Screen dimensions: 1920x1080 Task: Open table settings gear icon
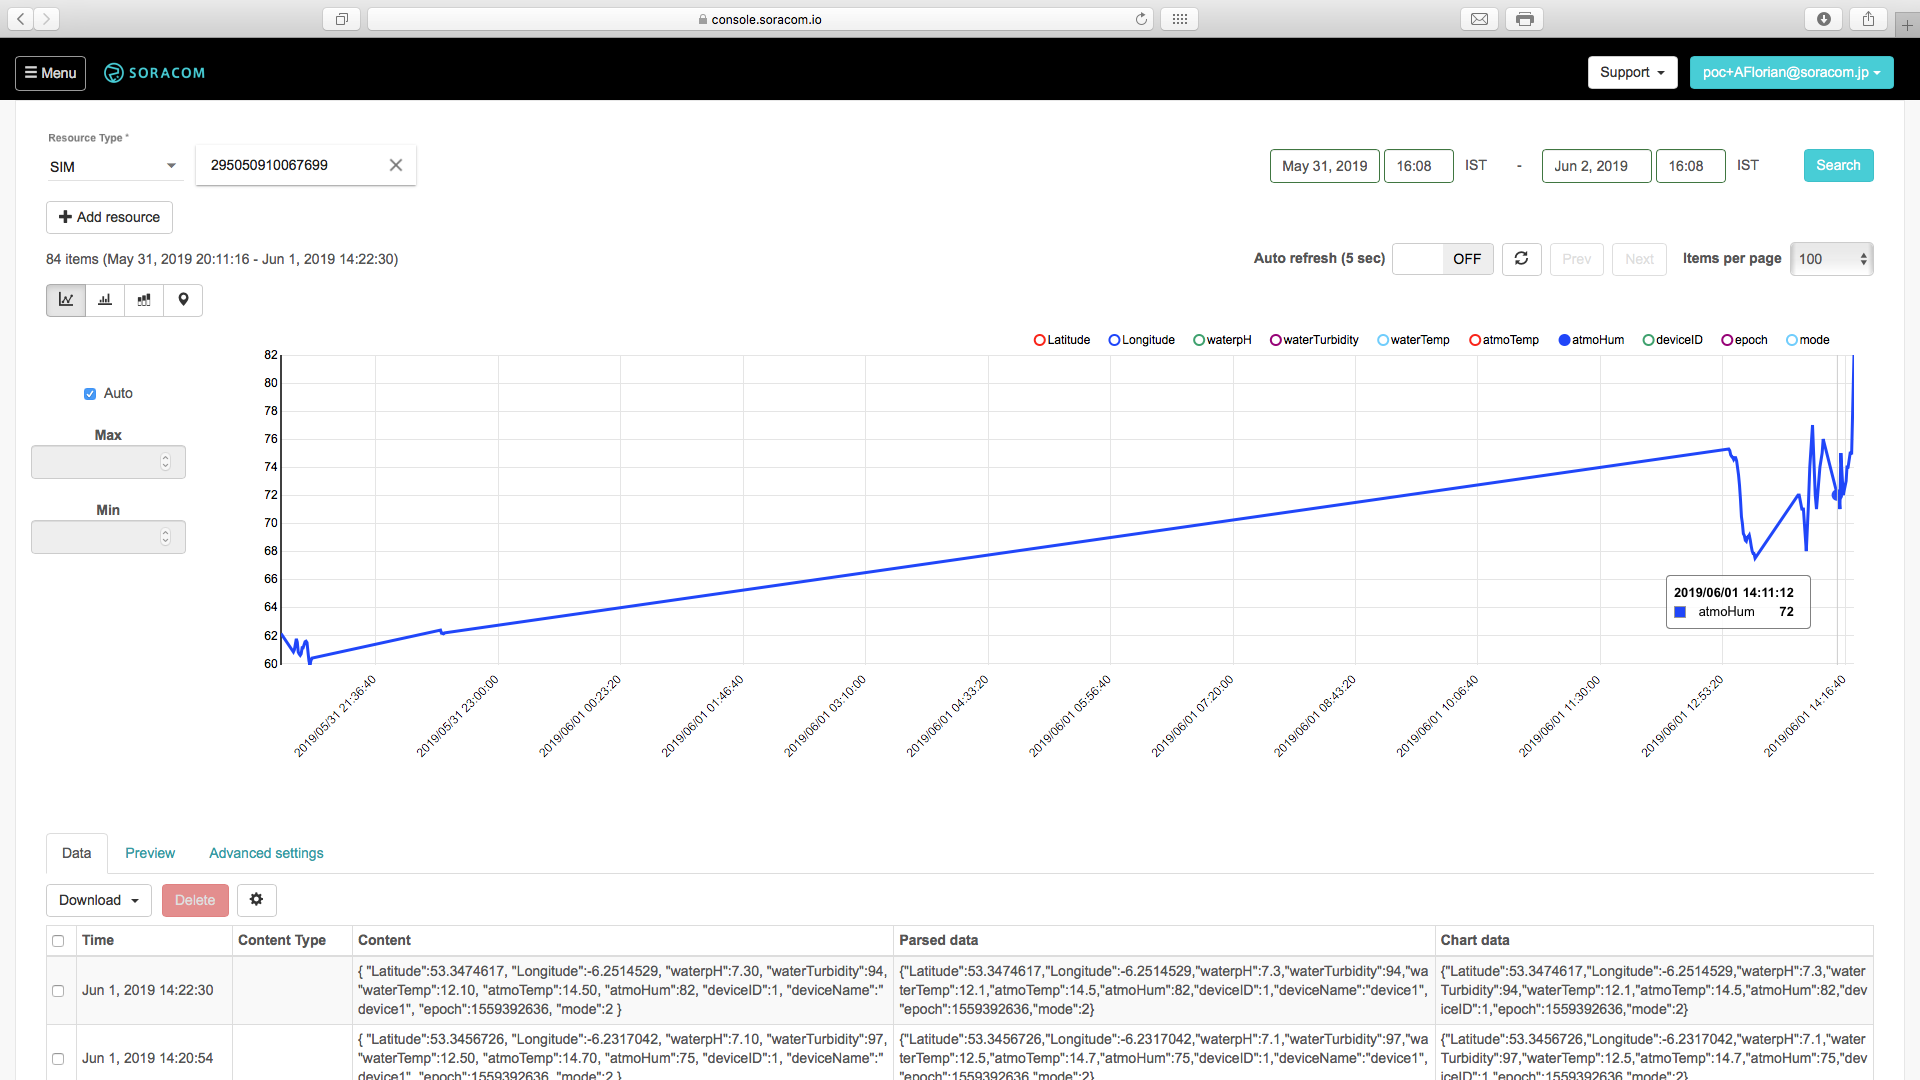(256, 900)
